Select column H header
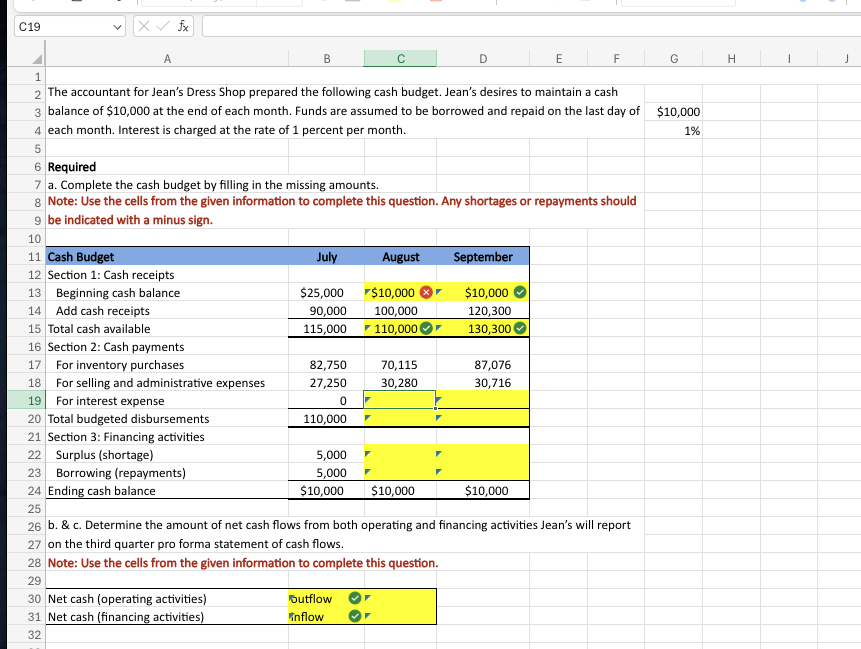 pos(731,59)
